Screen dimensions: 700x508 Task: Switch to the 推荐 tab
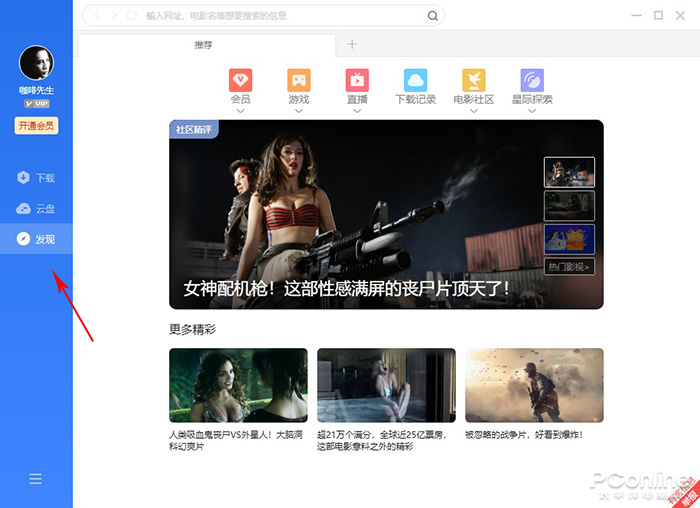click(x=204, y=45)
